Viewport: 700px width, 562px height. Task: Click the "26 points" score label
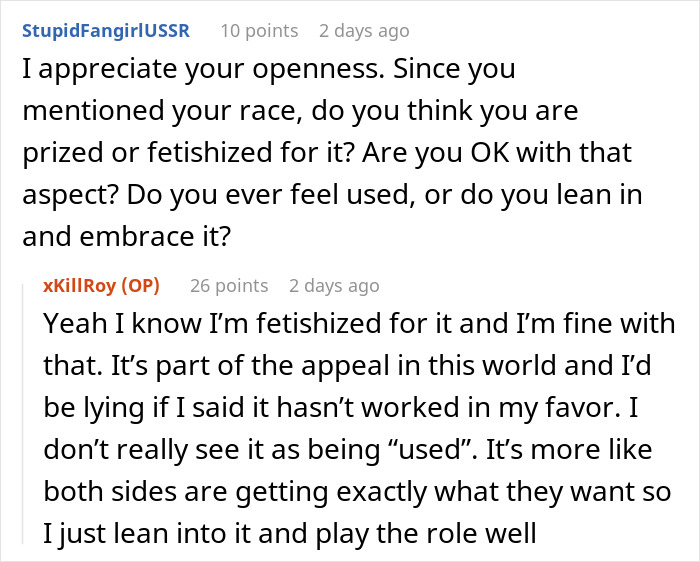(x=229, y=286)
